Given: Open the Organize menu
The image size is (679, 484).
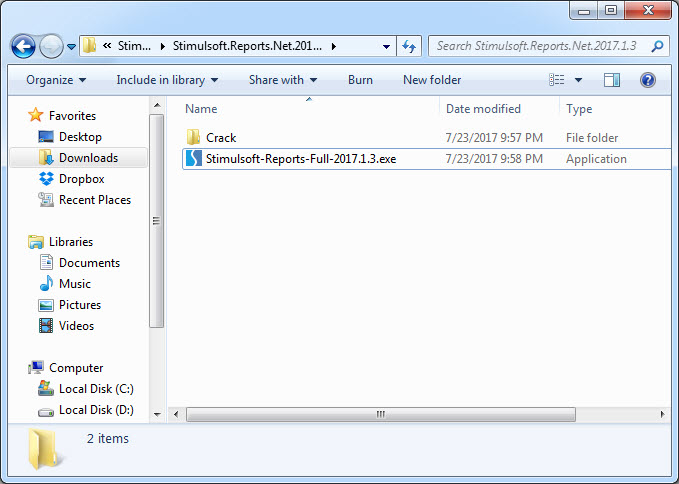Looking at the screenshot, I should 56,80.
